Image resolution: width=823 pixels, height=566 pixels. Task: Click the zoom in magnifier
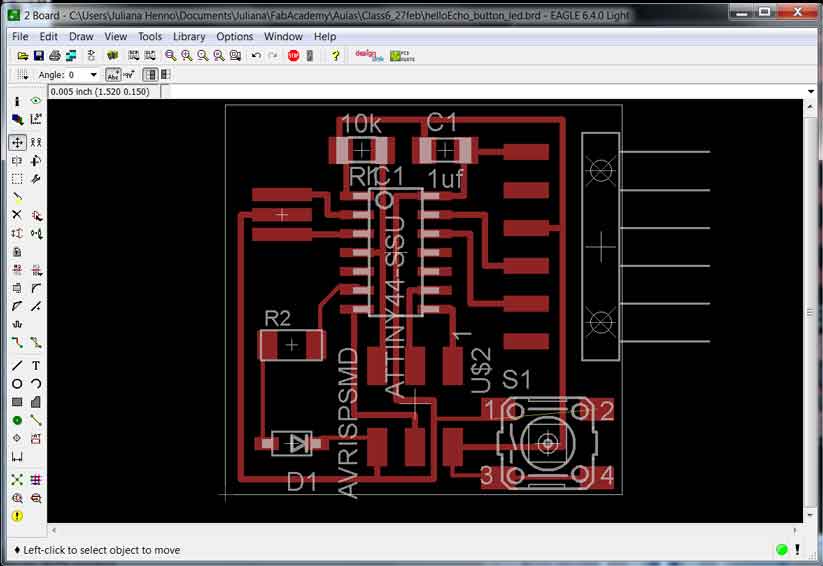point(187,56)
